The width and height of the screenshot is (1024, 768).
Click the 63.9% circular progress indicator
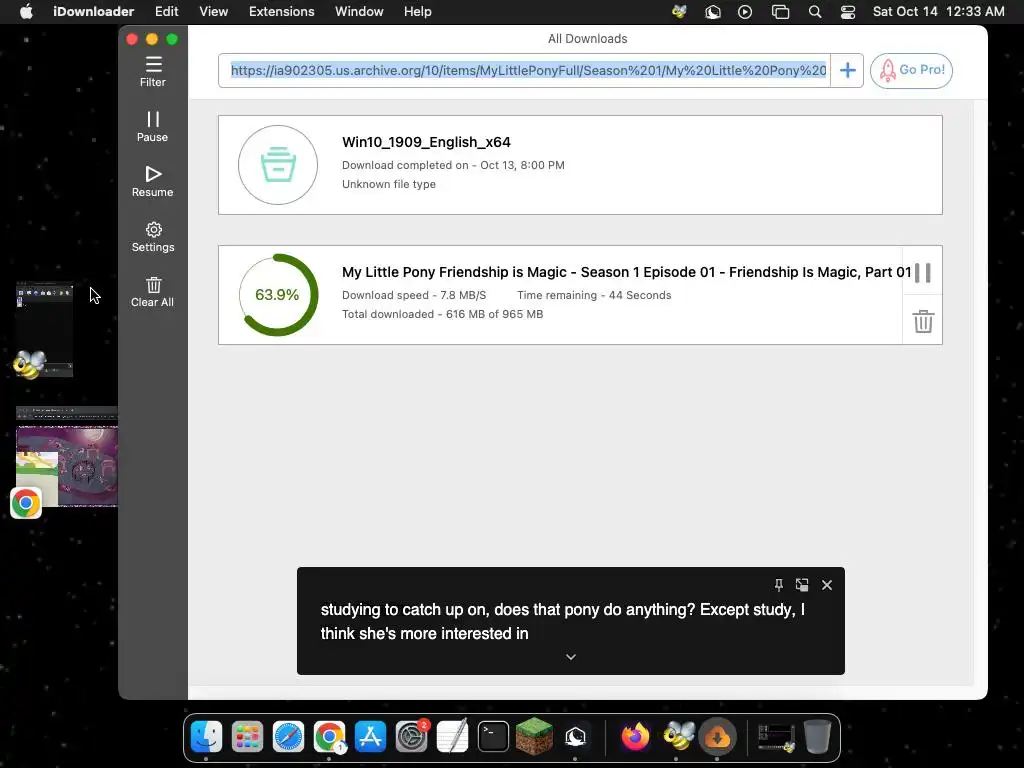[x=278, y=295]
